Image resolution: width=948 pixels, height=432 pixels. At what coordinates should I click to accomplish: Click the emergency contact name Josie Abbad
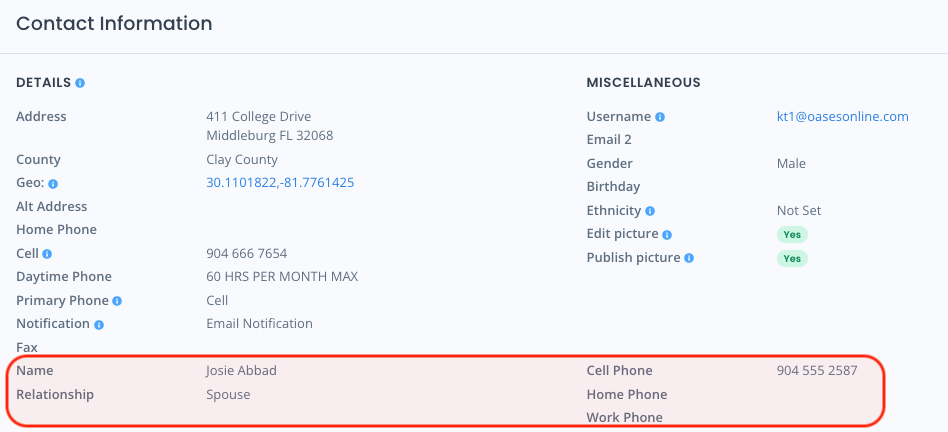[x=241, y=370]
